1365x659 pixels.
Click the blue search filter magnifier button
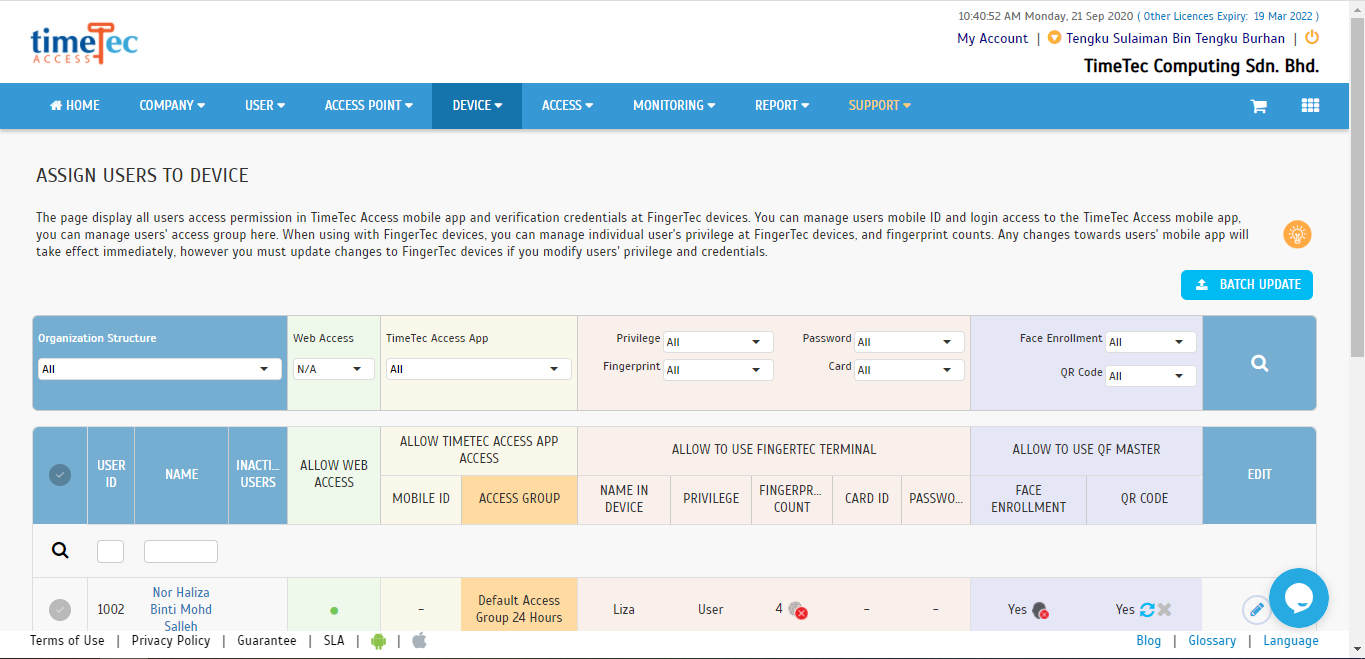(1259, 363)
